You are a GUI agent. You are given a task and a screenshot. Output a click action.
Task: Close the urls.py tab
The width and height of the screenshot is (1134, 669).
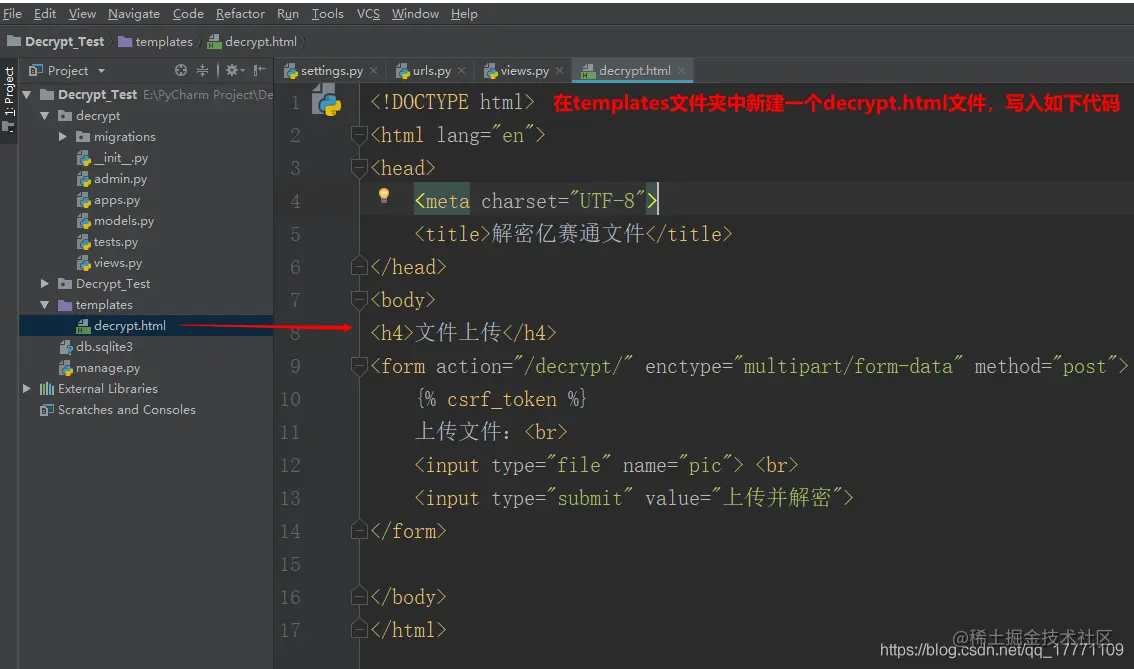pos(461,70)
